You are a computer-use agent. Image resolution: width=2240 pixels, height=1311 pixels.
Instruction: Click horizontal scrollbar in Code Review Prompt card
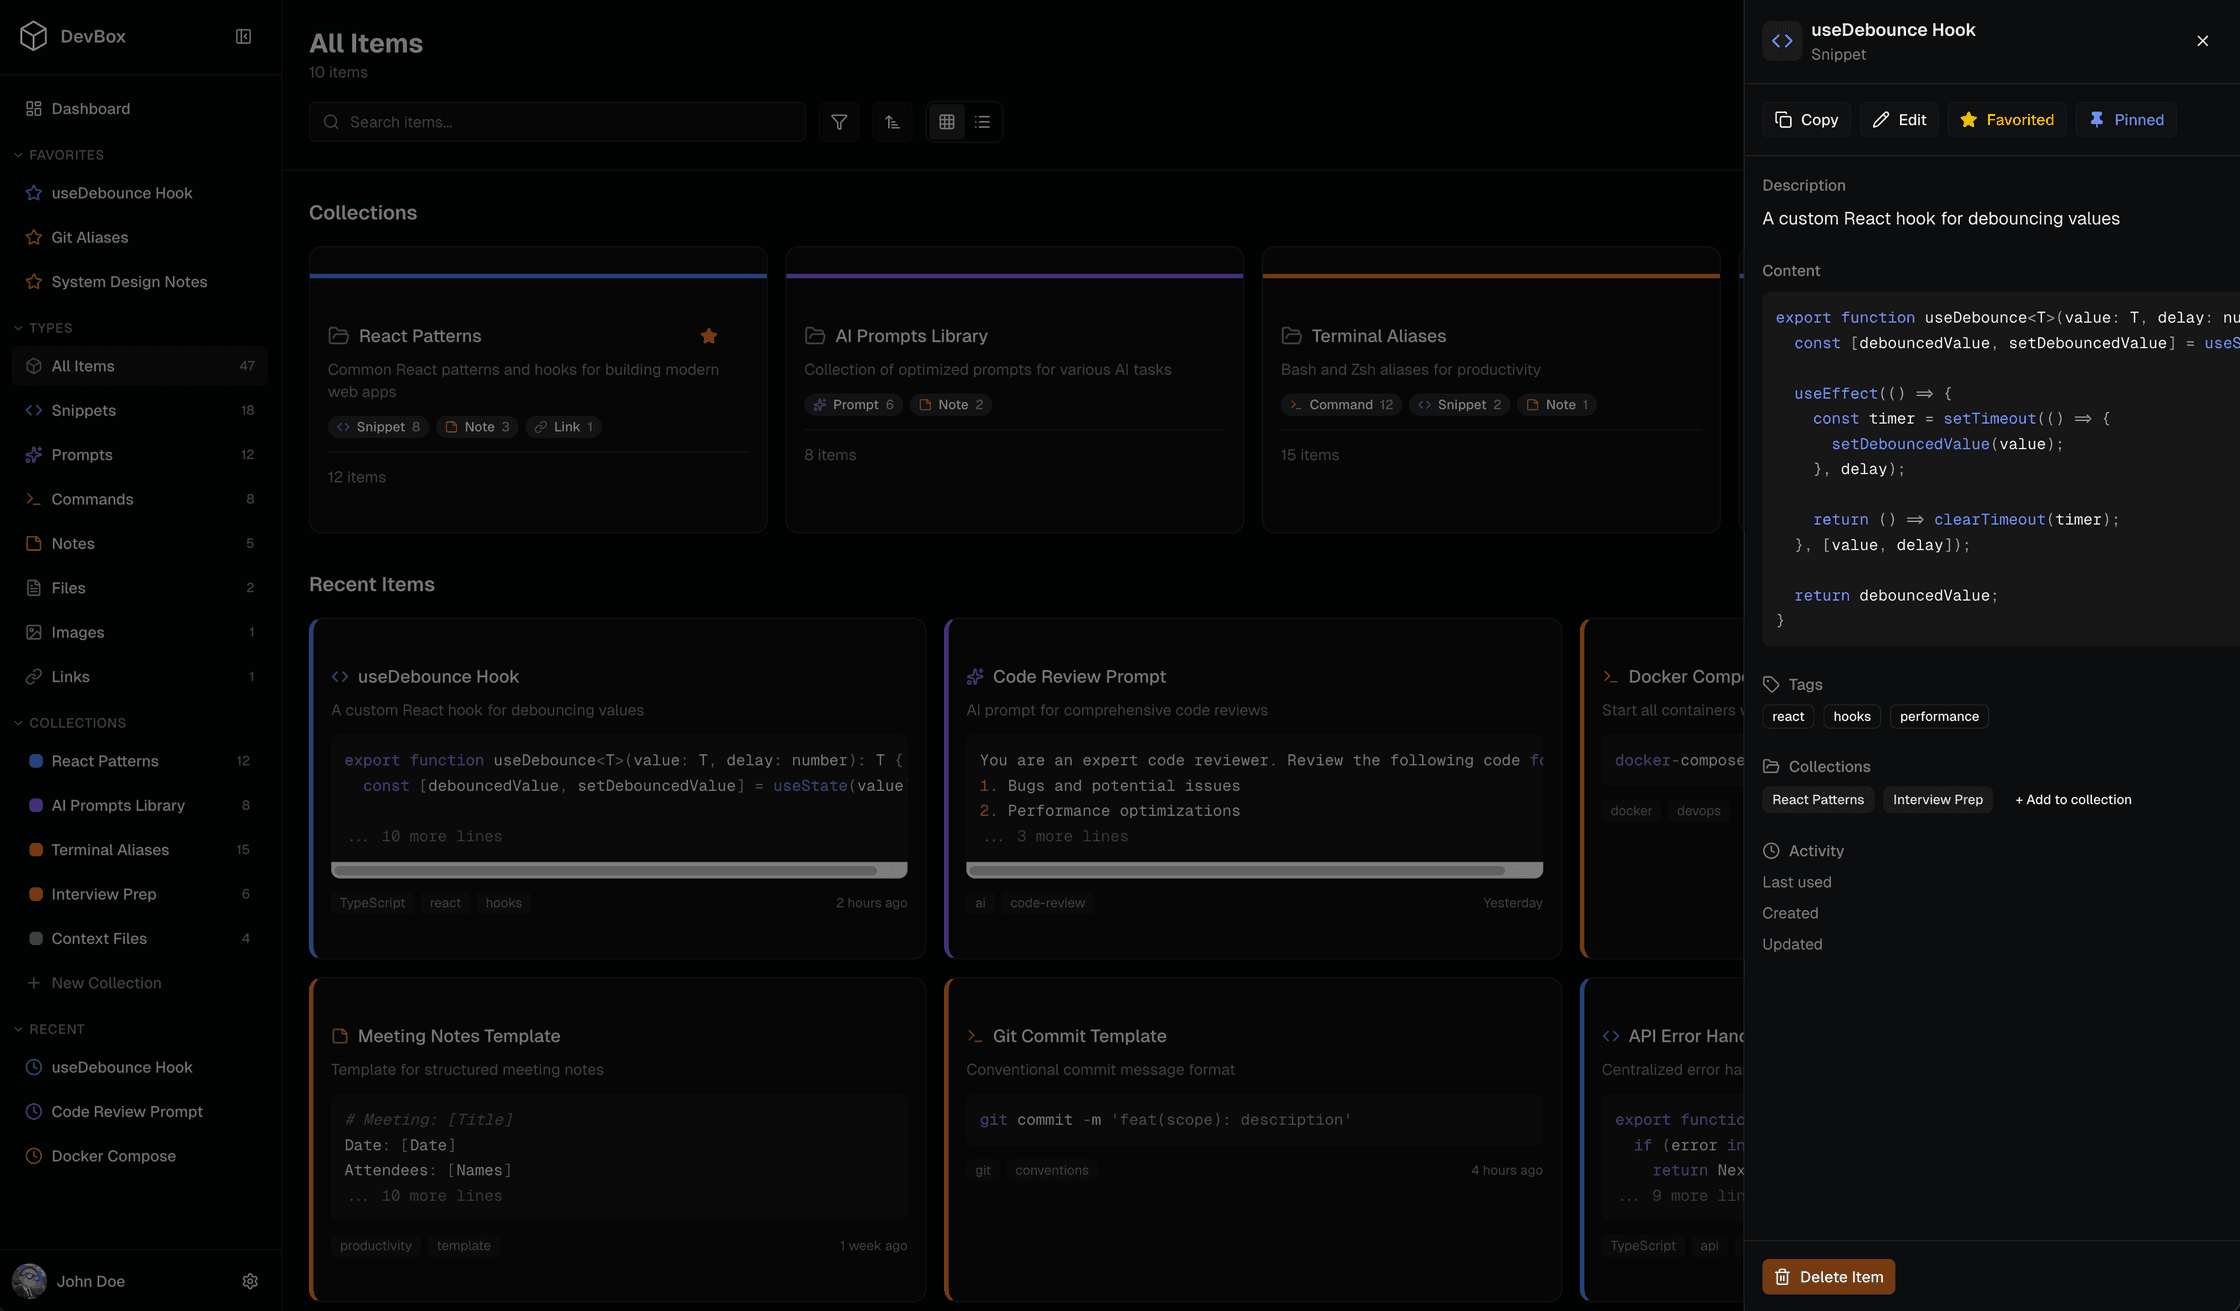click(1254, 870)
